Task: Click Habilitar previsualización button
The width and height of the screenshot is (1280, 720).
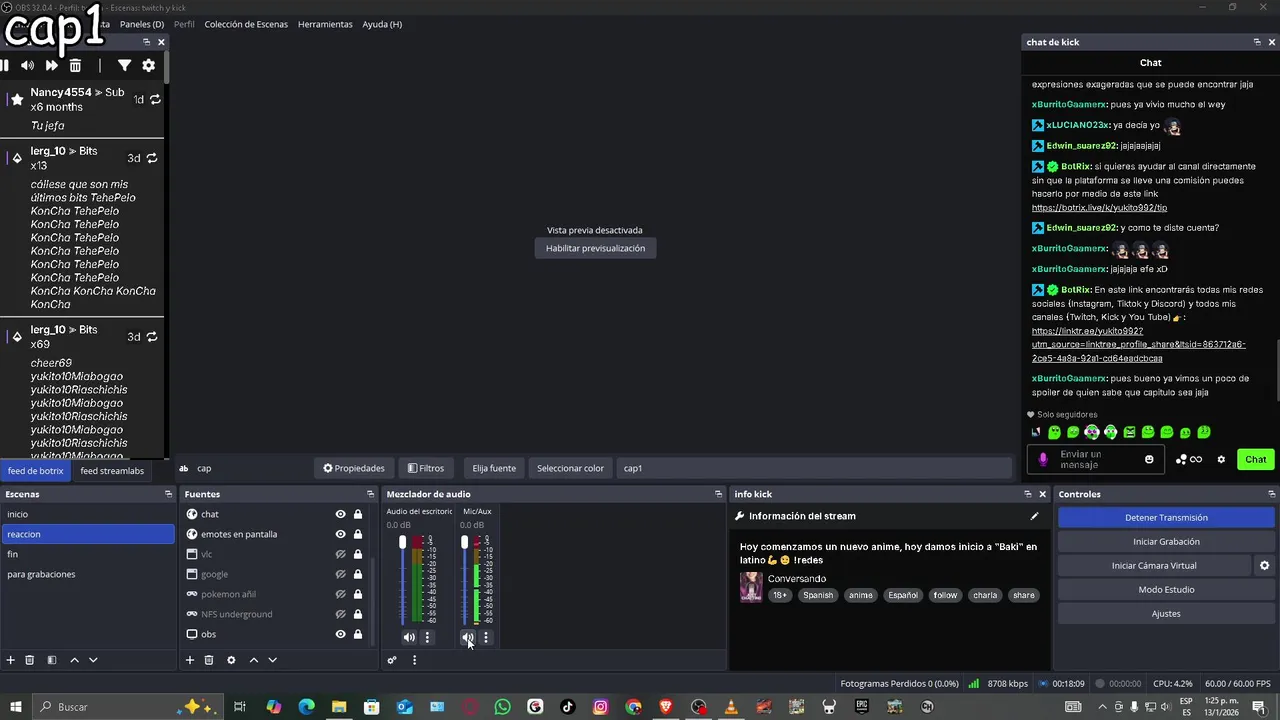Action: coord(595,248)
